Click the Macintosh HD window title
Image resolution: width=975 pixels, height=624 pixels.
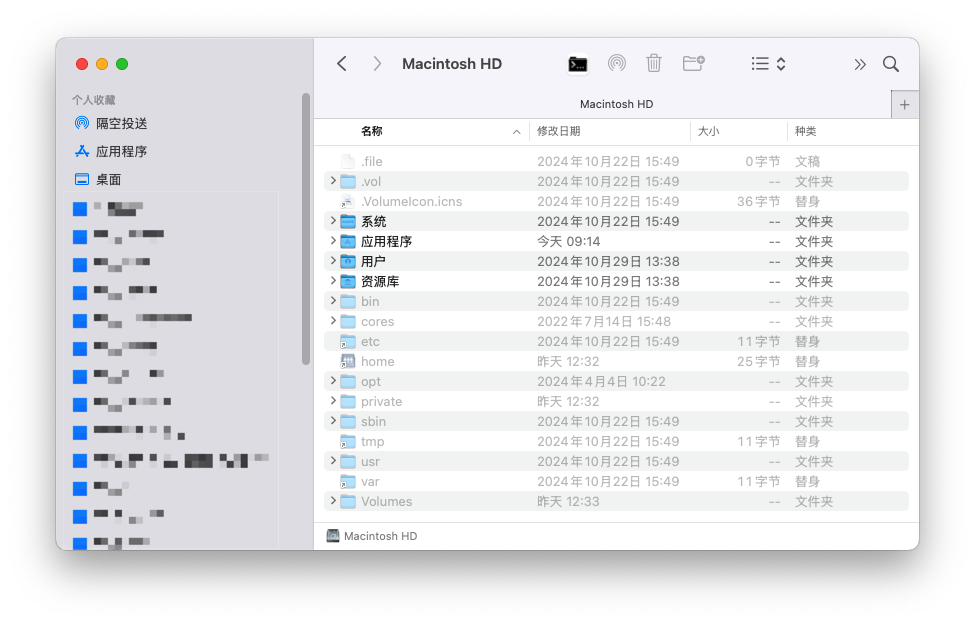452,63
